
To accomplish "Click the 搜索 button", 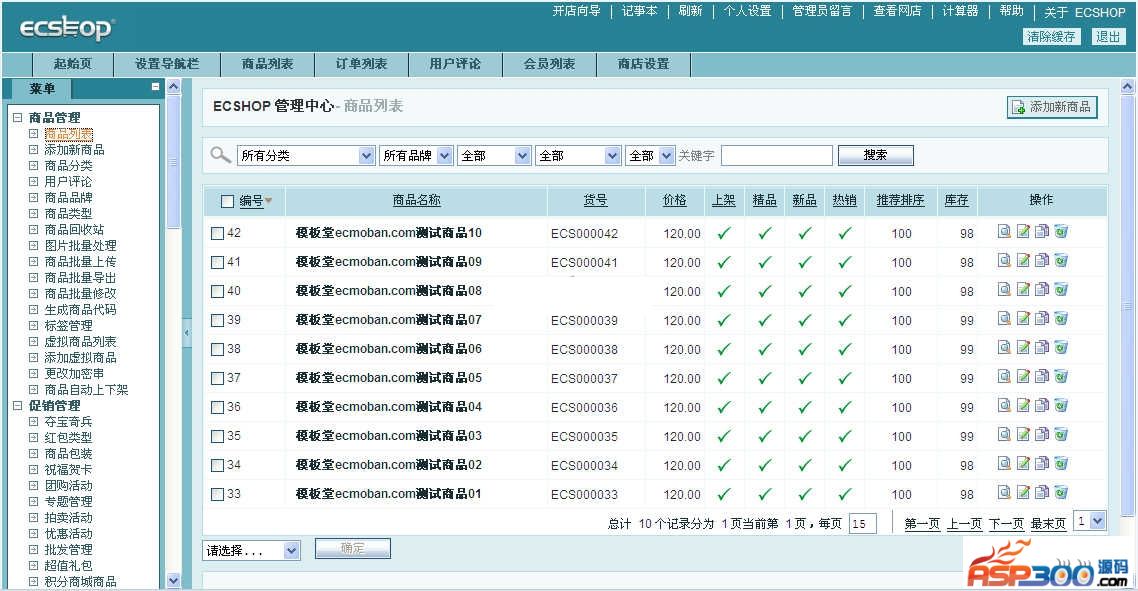I will [875, 156].
